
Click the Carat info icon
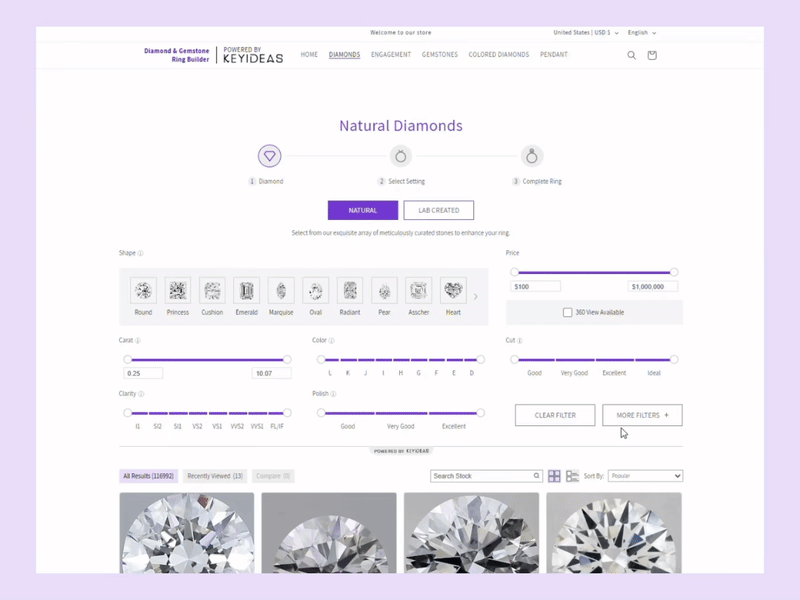coord(138,340)
